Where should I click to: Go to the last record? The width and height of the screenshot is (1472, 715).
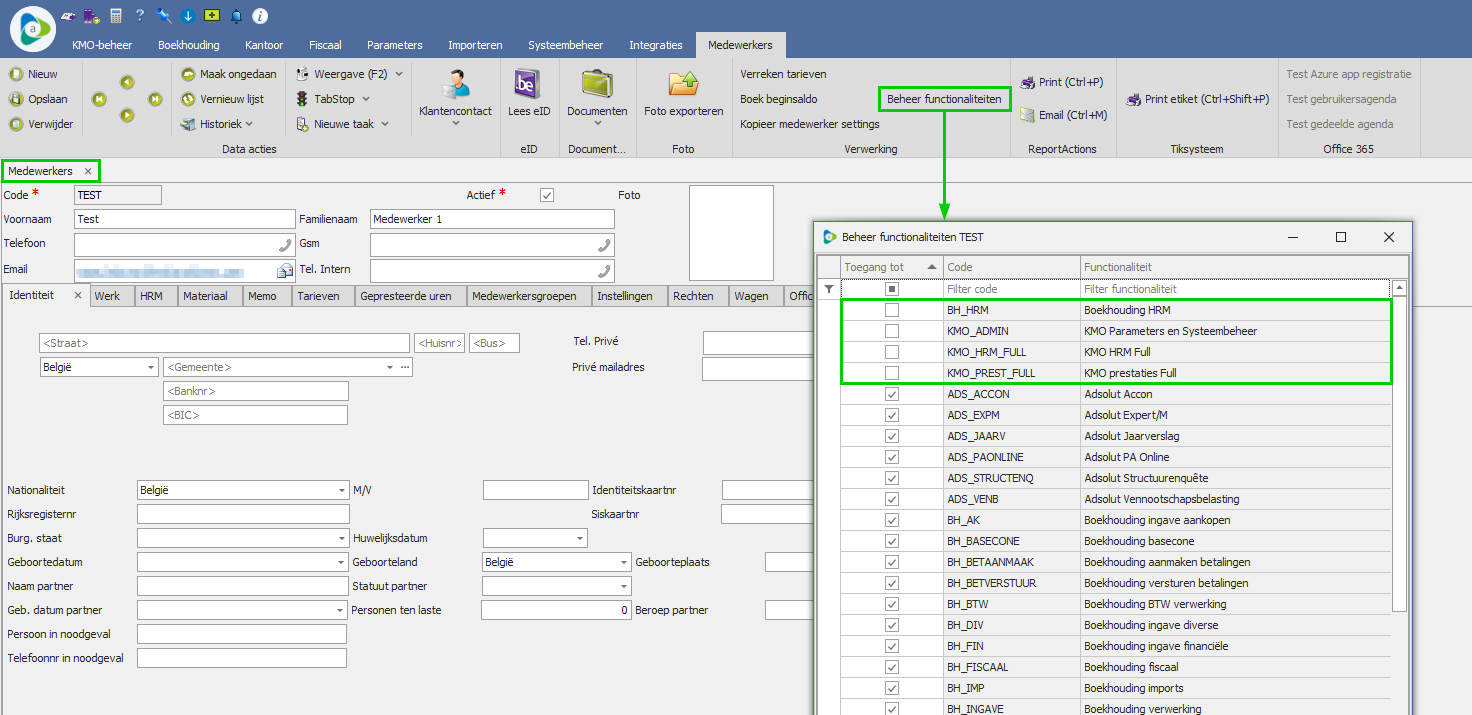pyautogui.click(x=155, y=99)
